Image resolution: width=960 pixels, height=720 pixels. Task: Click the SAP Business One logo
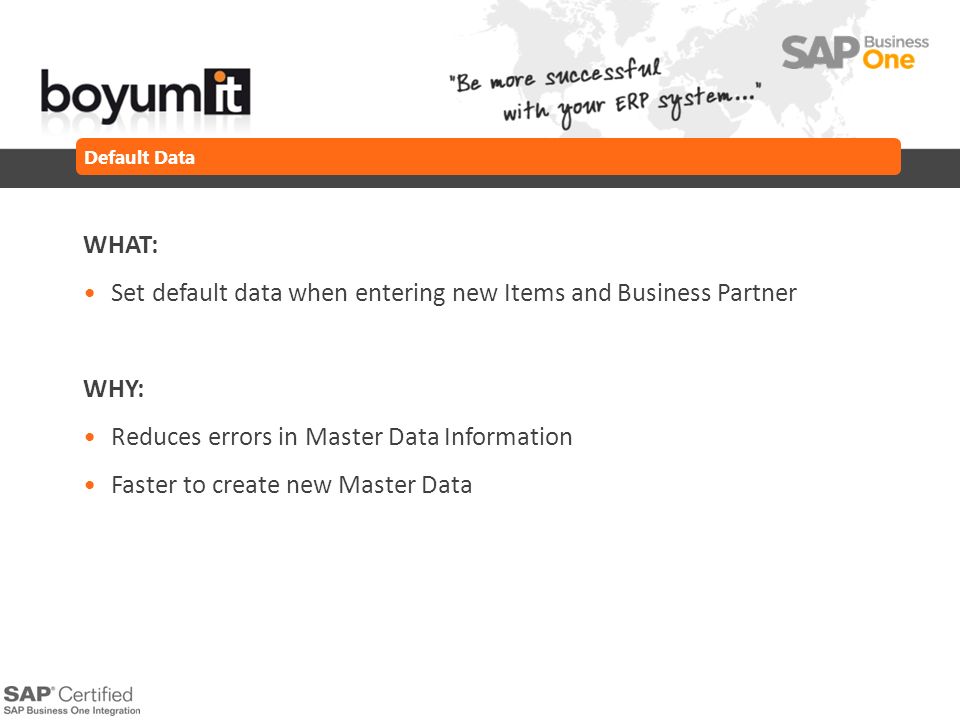(x=855, y=52)
